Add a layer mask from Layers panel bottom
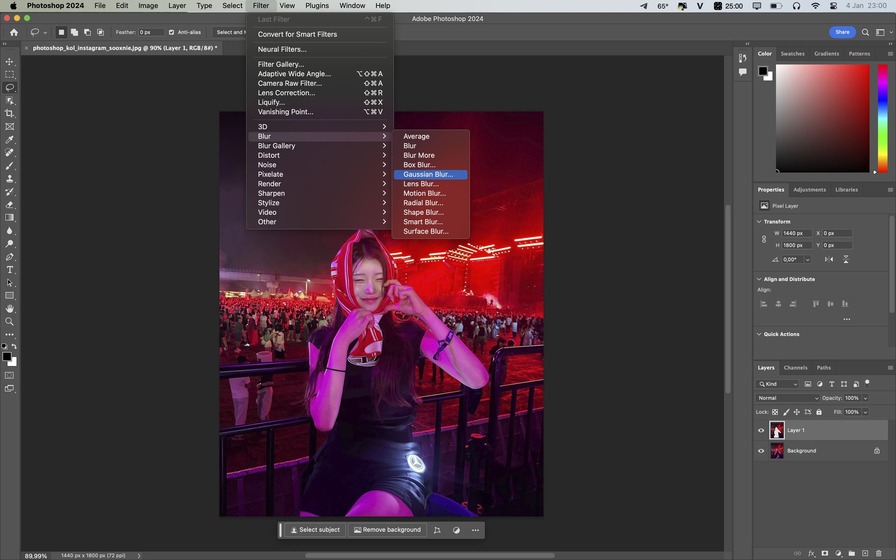This screenshot has height=560, width=896. pos(825,553)
